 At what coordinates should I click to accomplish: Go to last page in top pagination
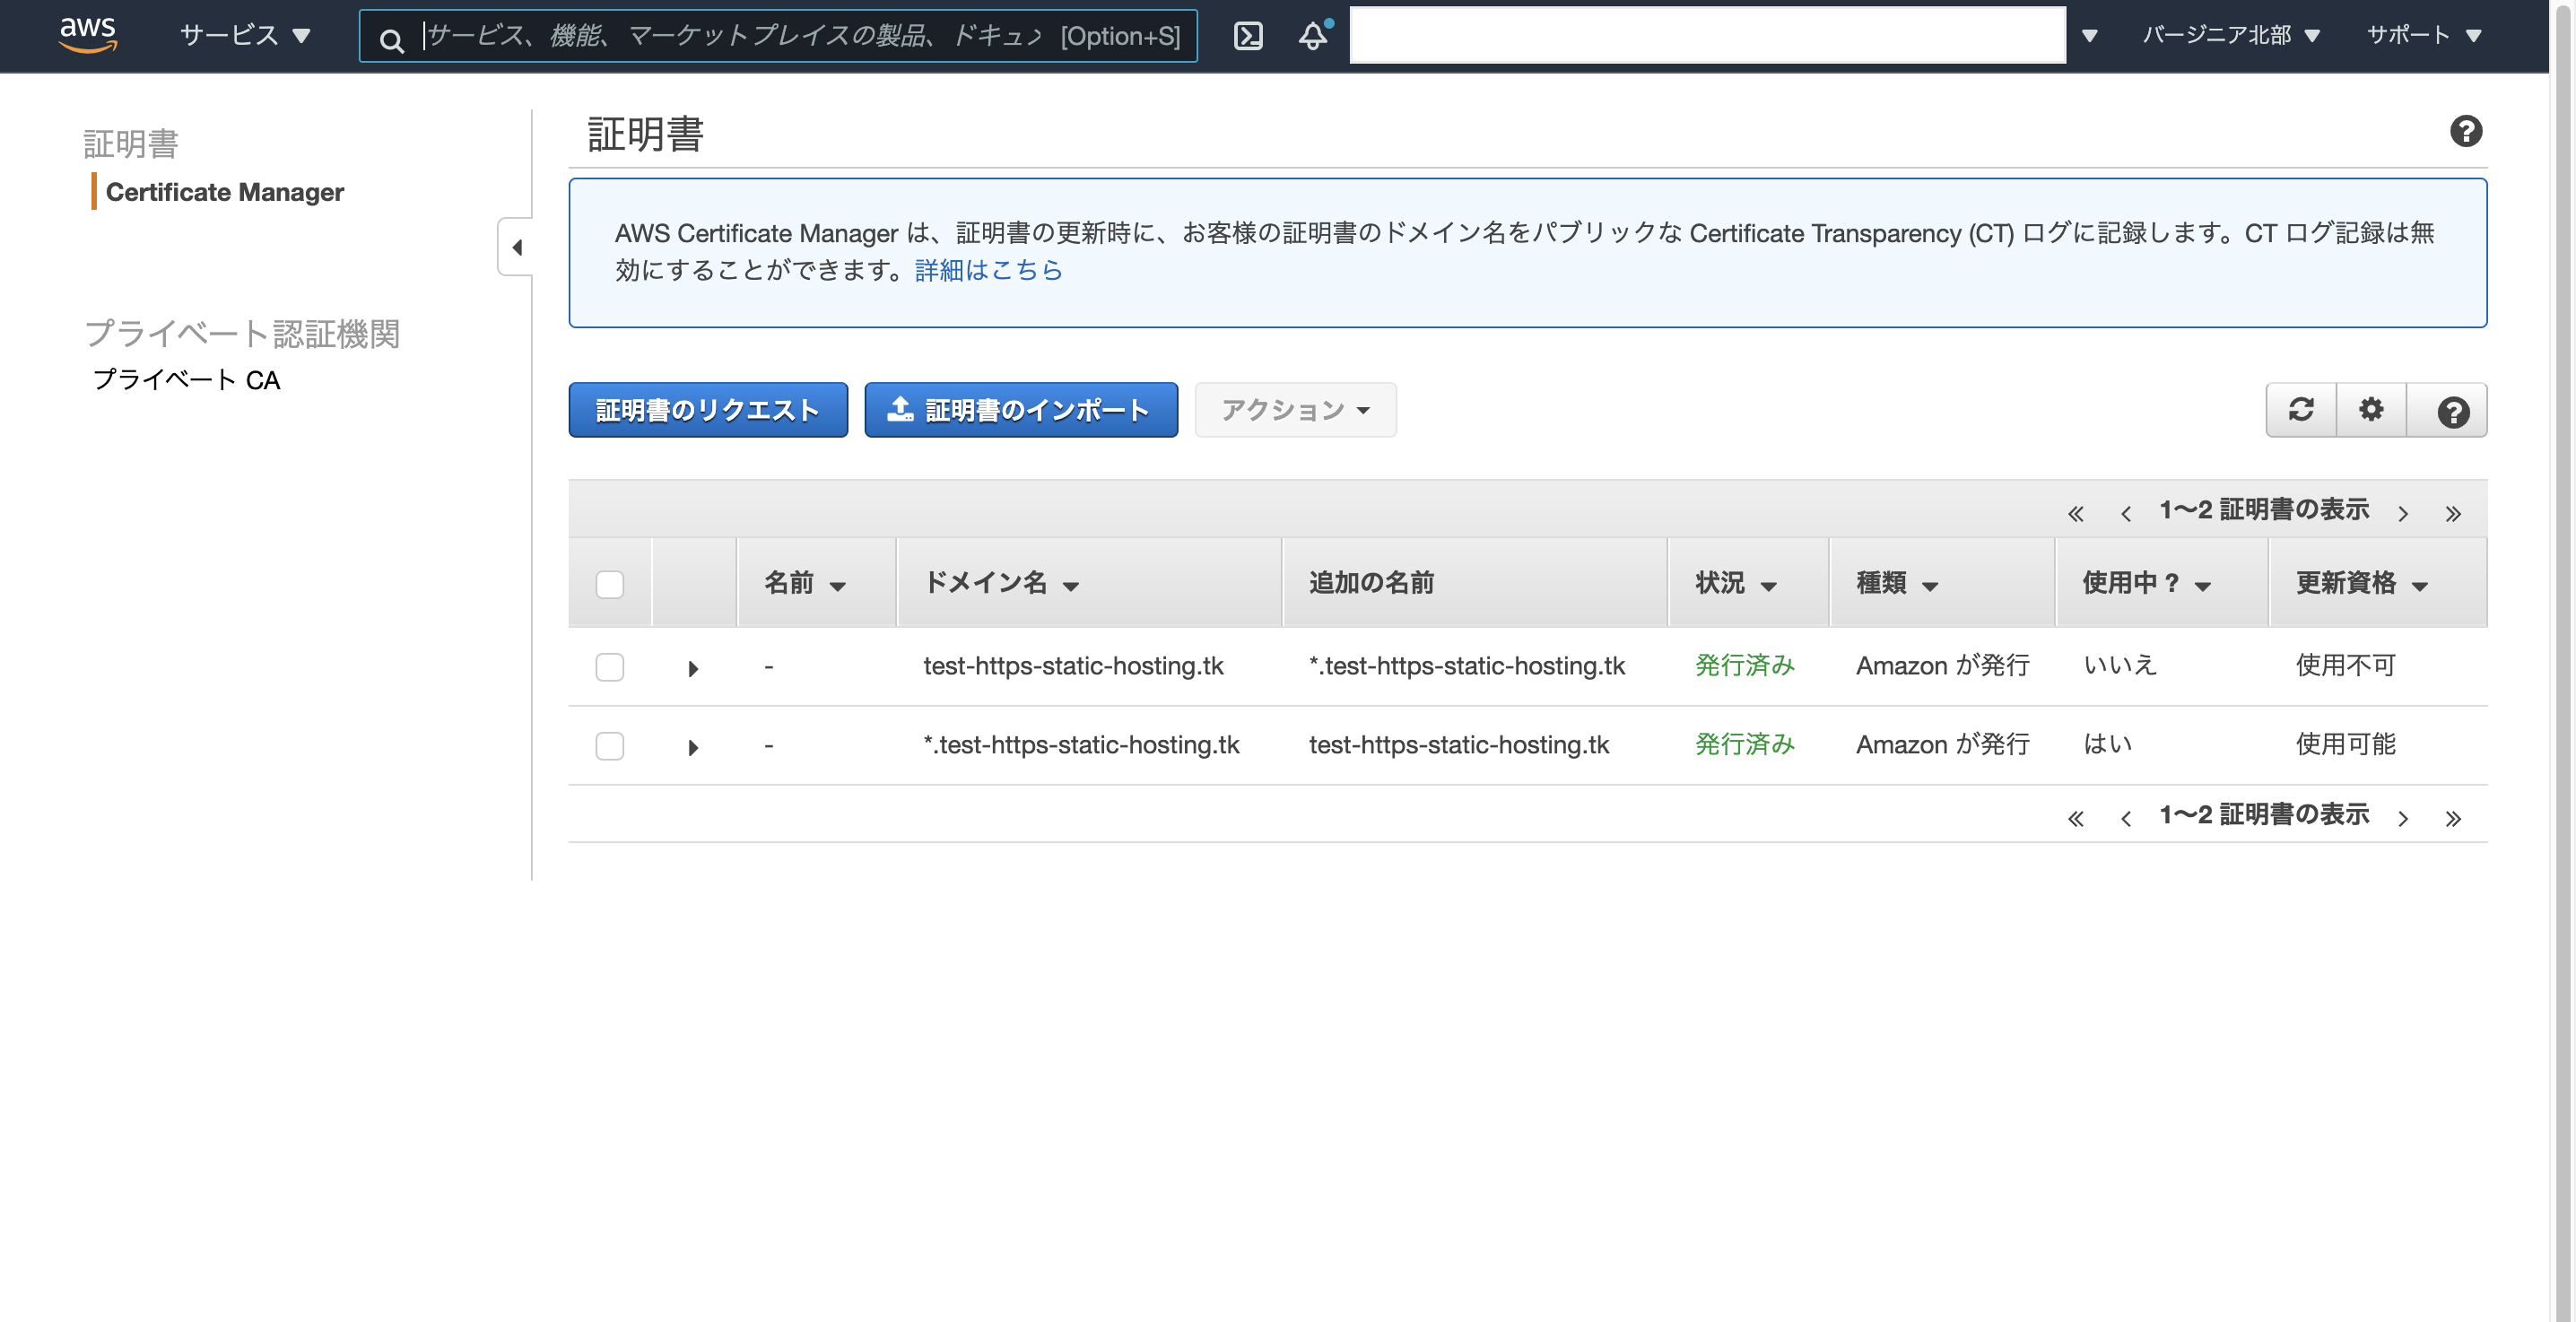tap(2452, 514)
